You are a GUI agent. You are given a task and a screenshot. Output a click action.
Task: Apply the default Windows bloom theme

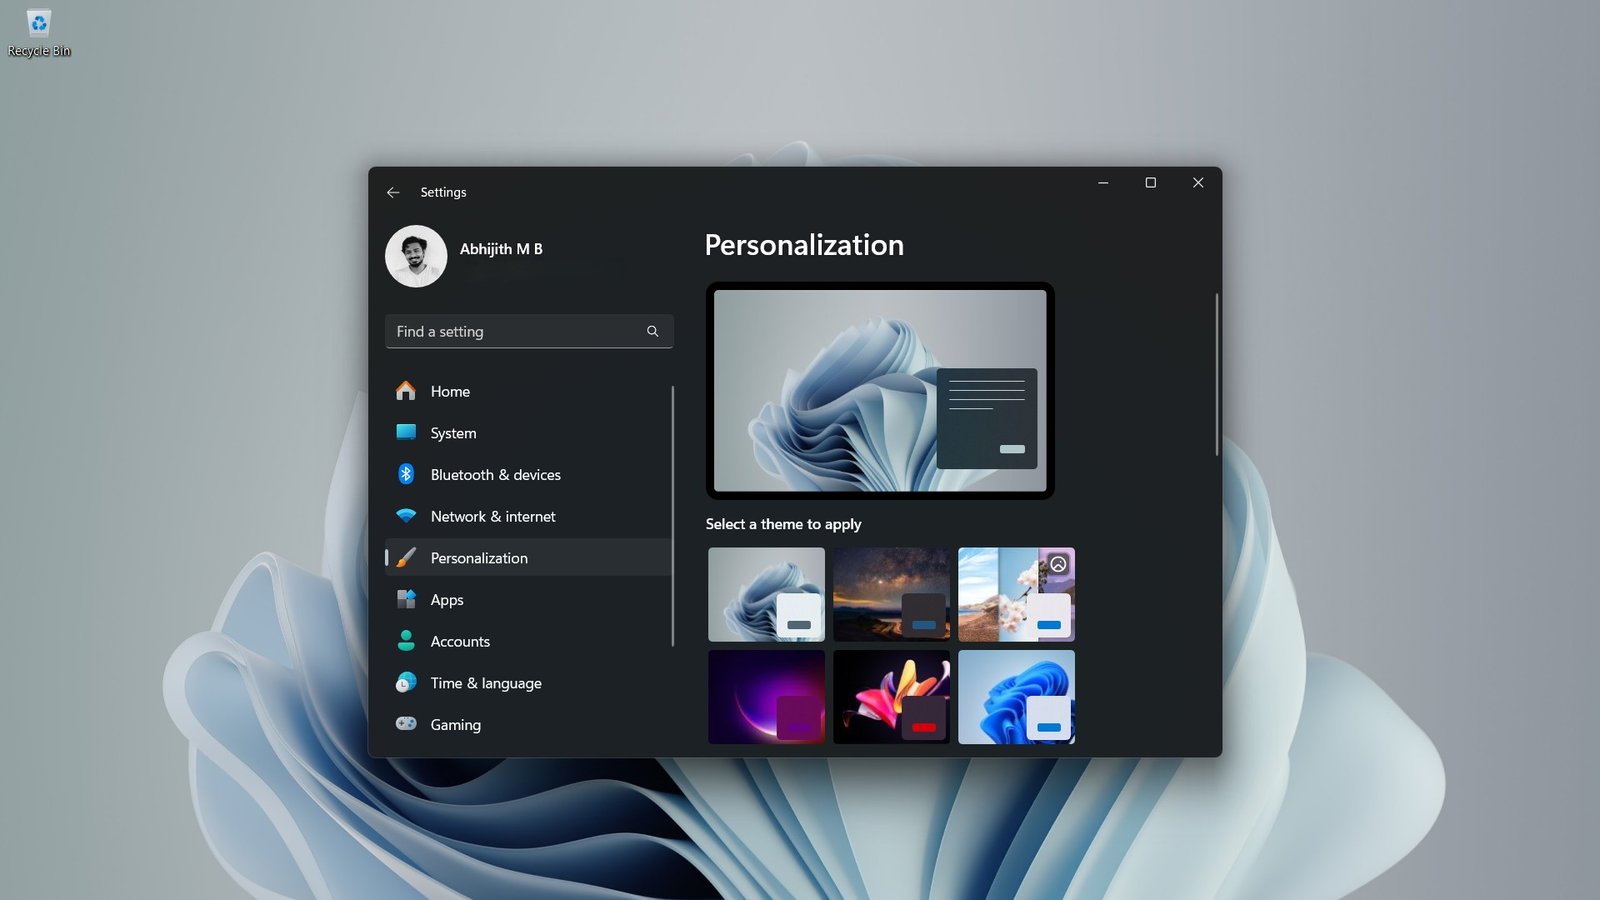pos(766,594)
